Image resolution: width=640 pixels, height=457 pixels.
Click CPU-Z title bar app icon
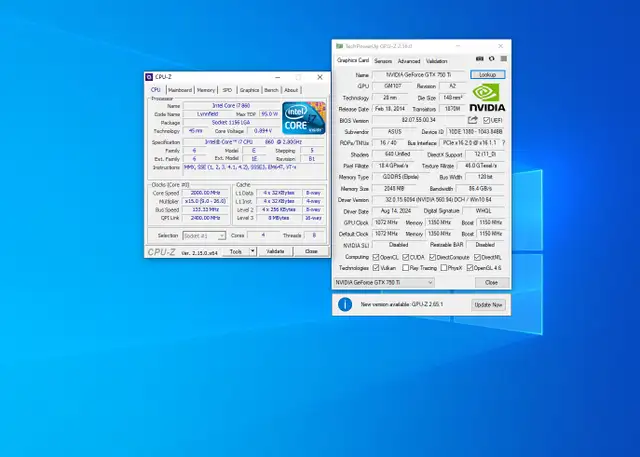(x=149, y=77)
